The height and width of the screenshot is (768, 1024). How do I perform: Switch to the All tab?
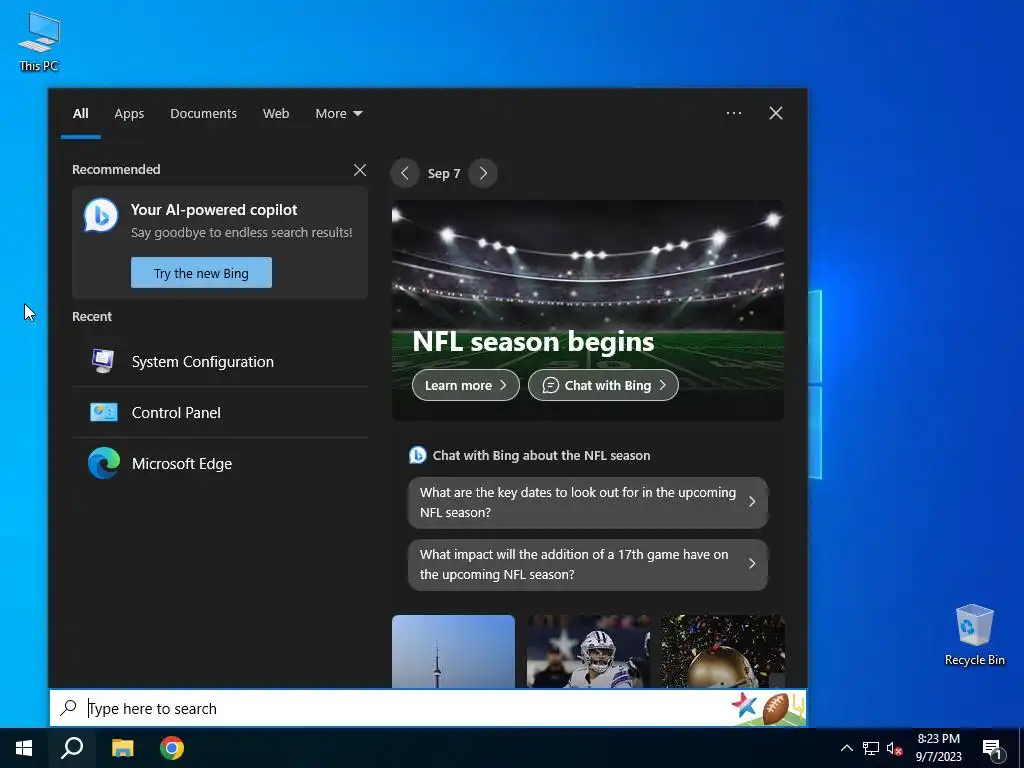click(x=80, y=114)
